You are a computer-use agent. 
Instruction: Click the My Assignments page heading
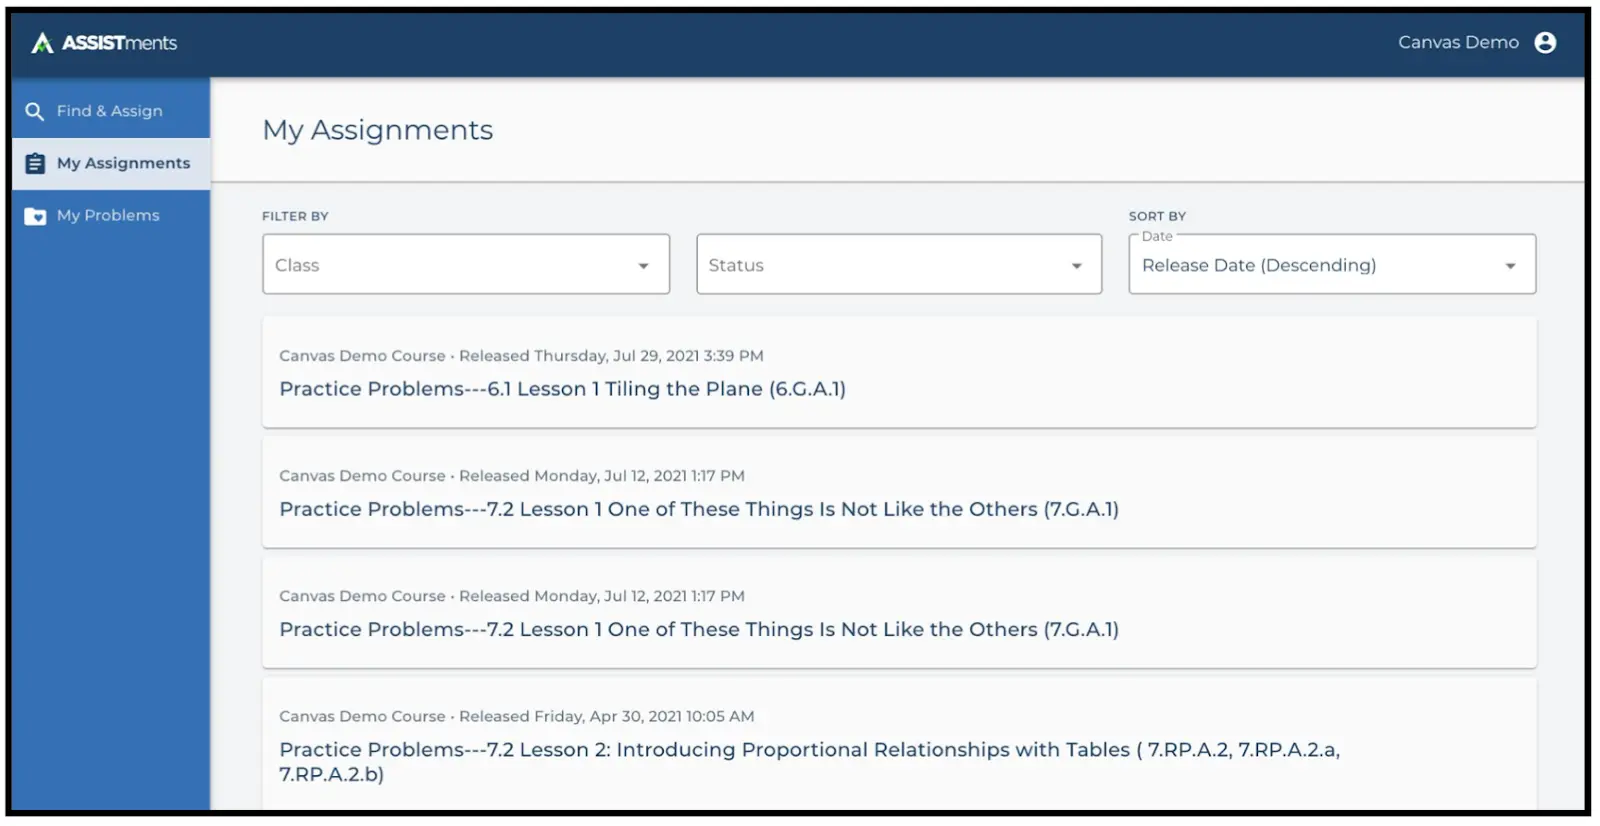[x=377, y=129]
